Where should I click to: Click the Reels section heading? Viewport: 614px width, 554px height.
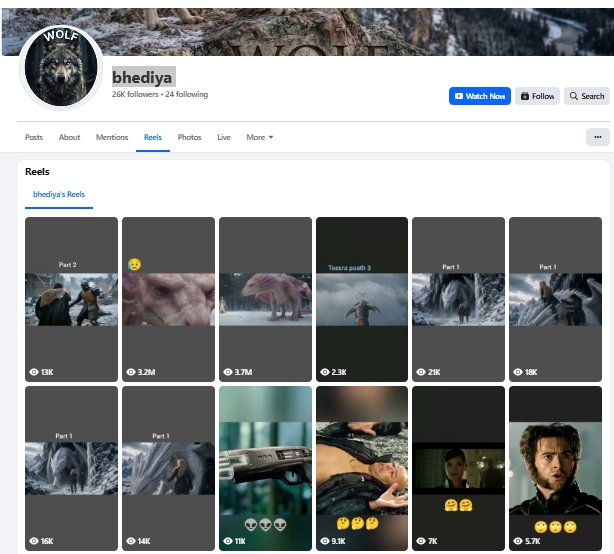[37, 171]
